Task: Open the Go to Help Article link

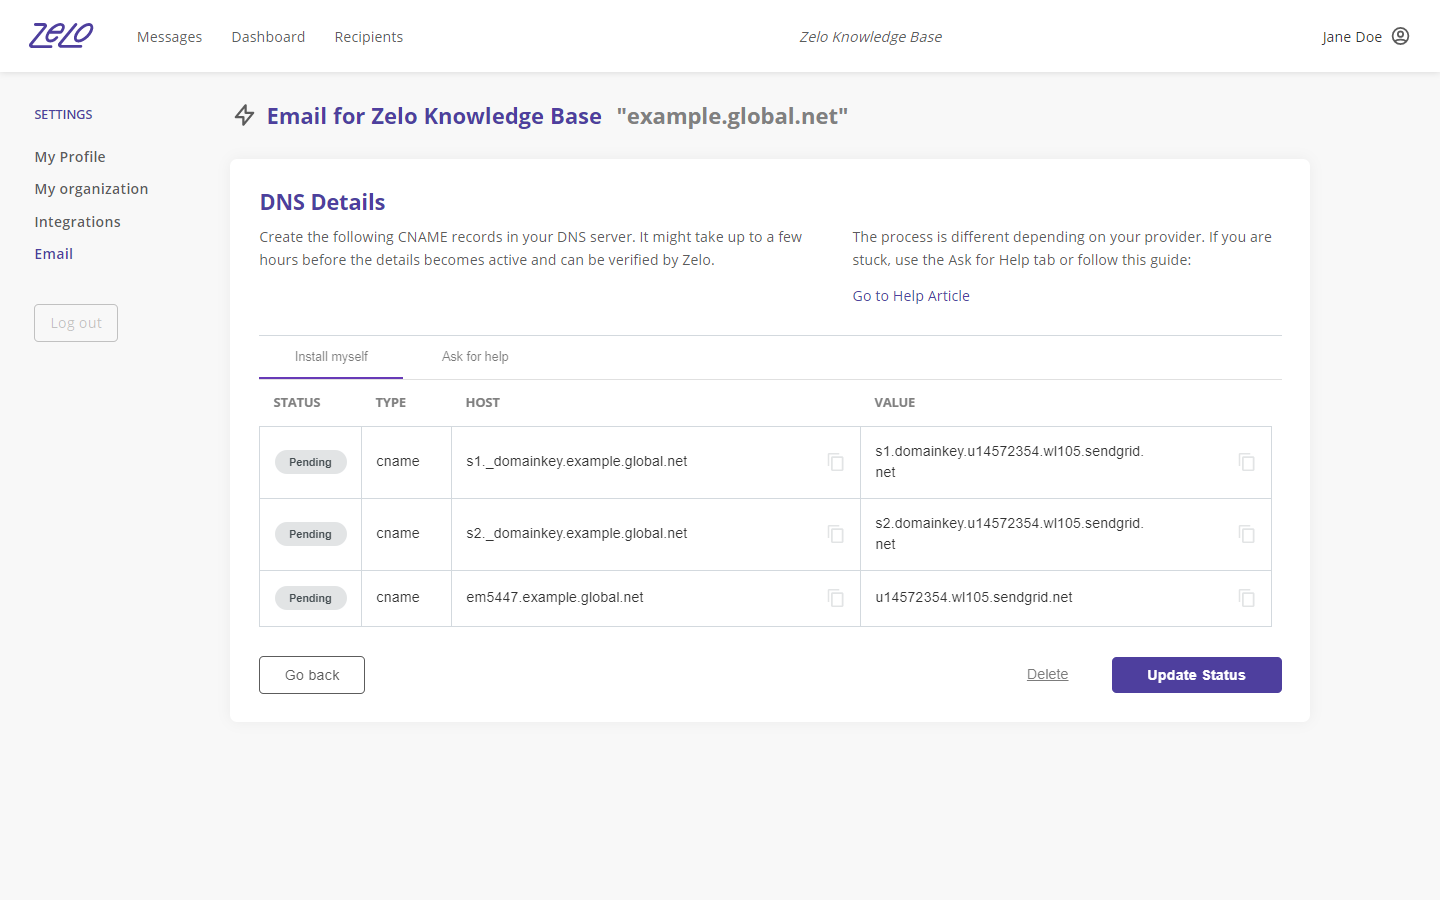Action: [911, 296]
